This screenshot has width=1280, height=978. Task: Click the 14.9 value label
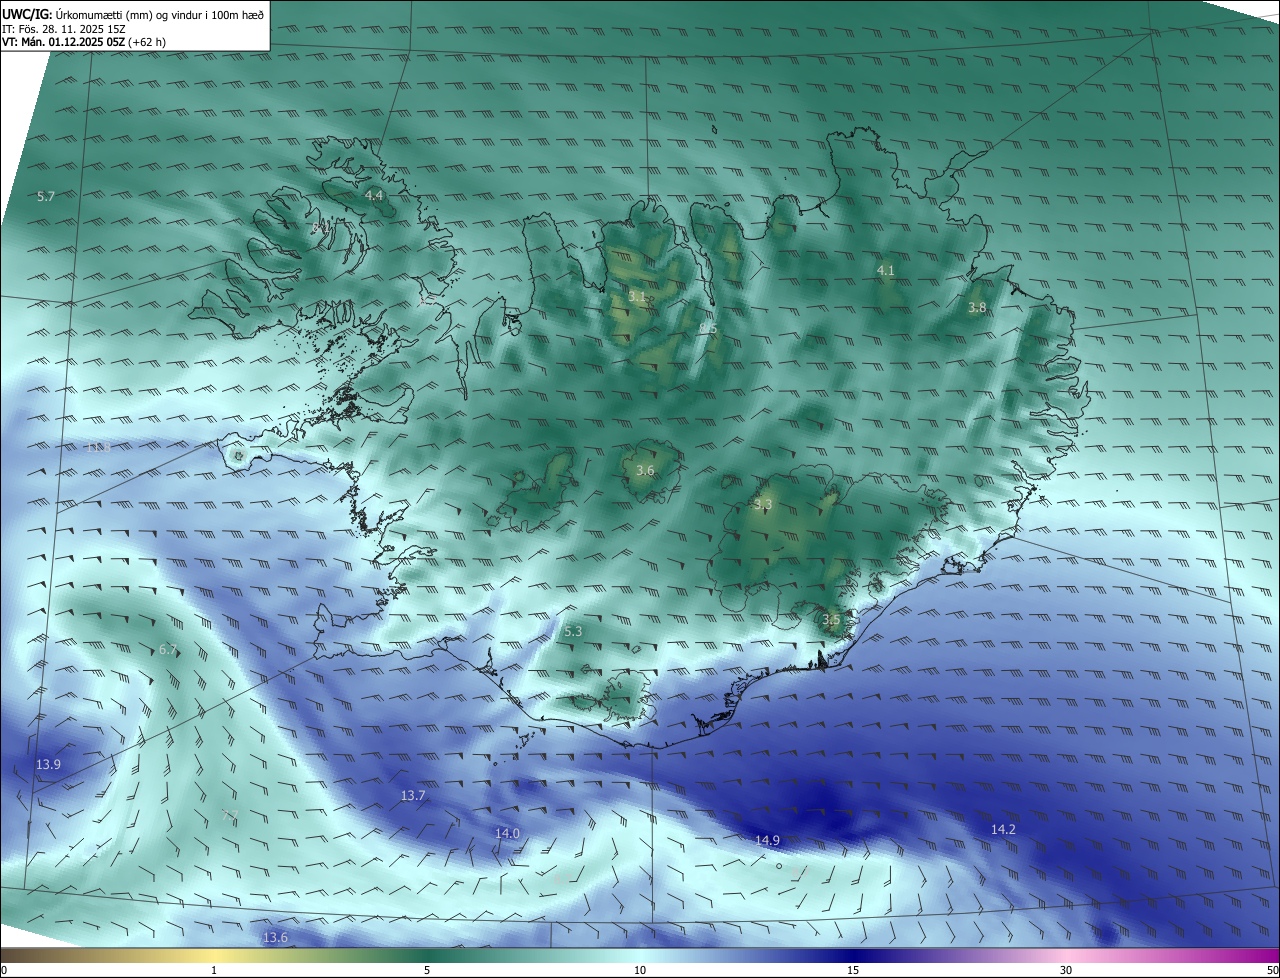coord(767,841)
